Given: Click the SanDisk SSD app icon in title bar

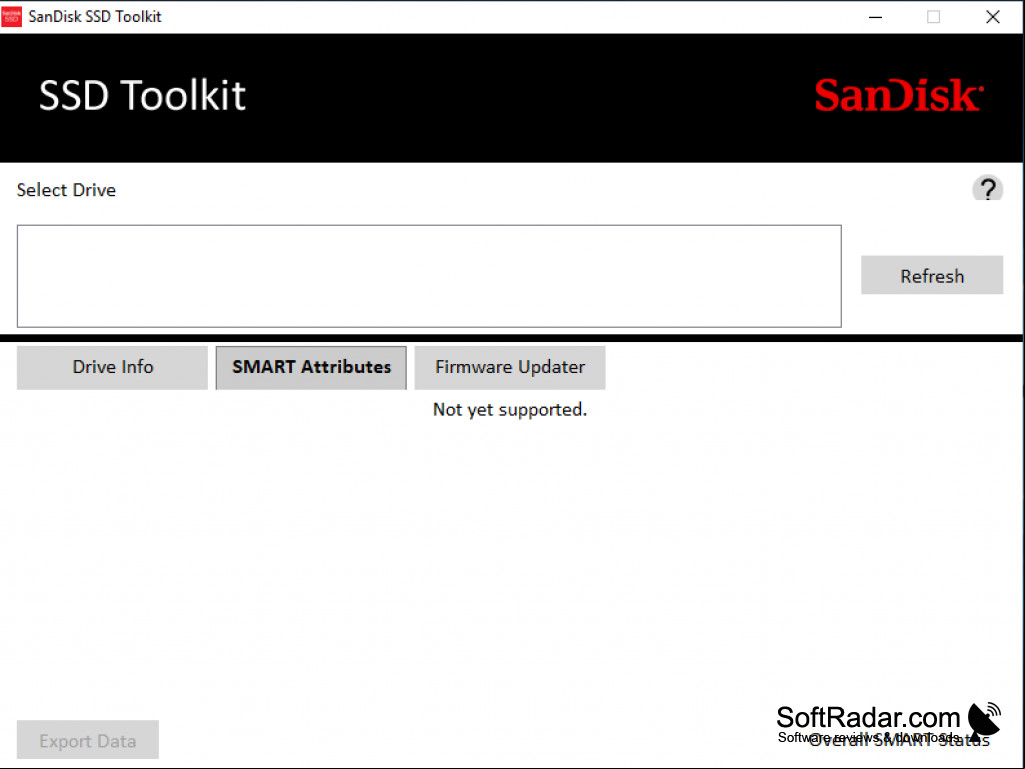Looking at the screenshot, I should 11,16.
